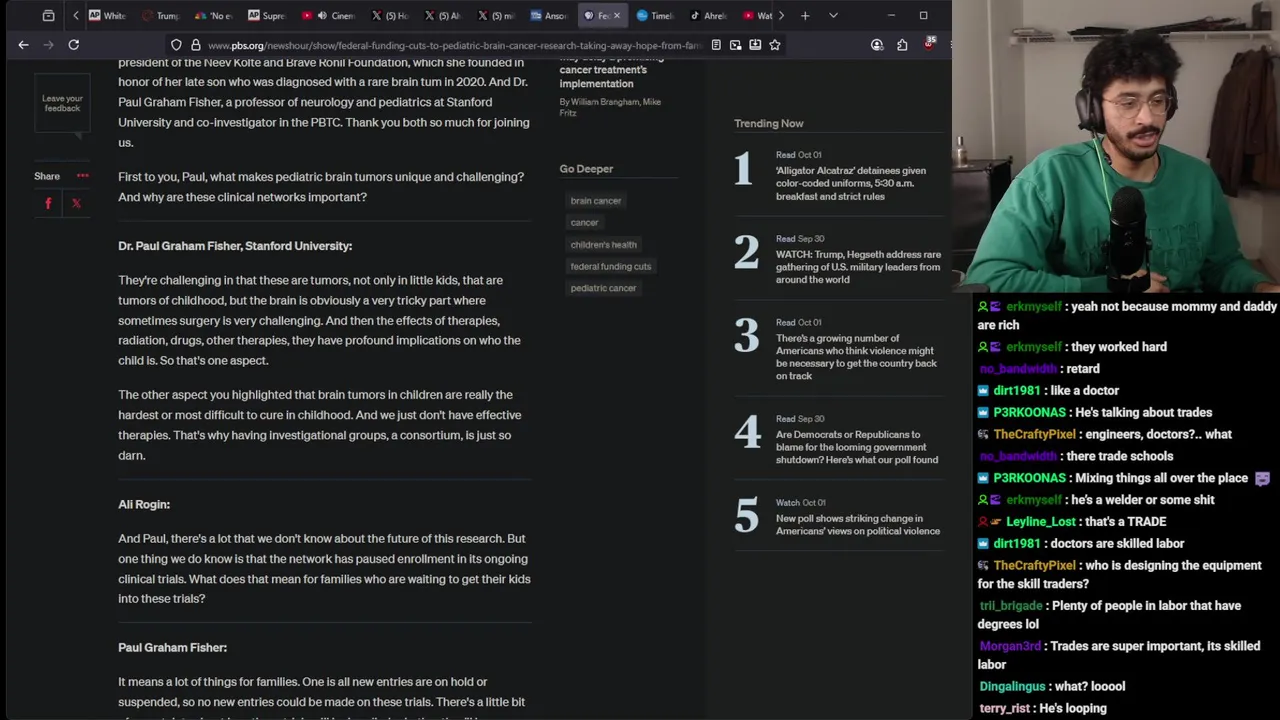This screenshot has width=1280, height=720.
Task: Open the 'federal funding cuts' tag
Action: [x=610, y=267]
